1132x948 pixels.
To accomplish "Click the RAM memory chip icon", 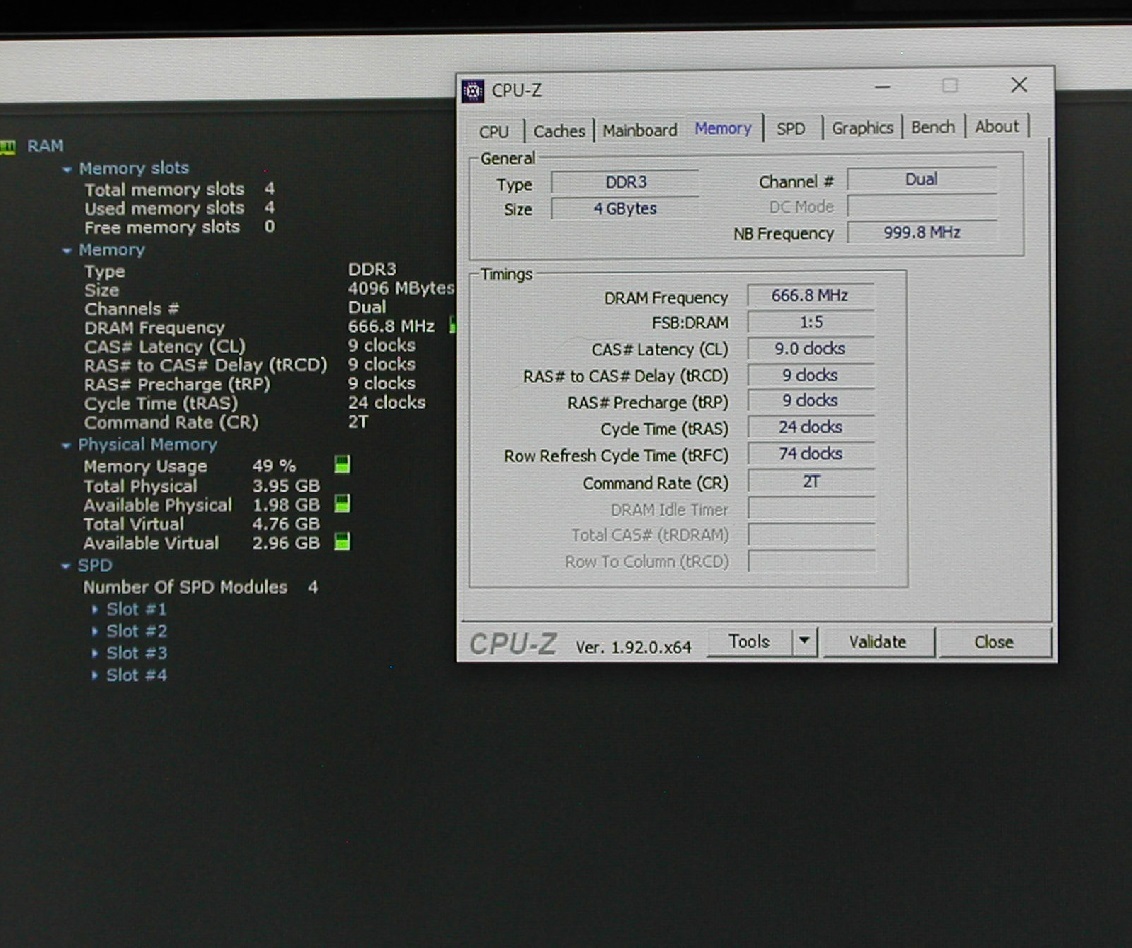I will click(x=8, y=147).
